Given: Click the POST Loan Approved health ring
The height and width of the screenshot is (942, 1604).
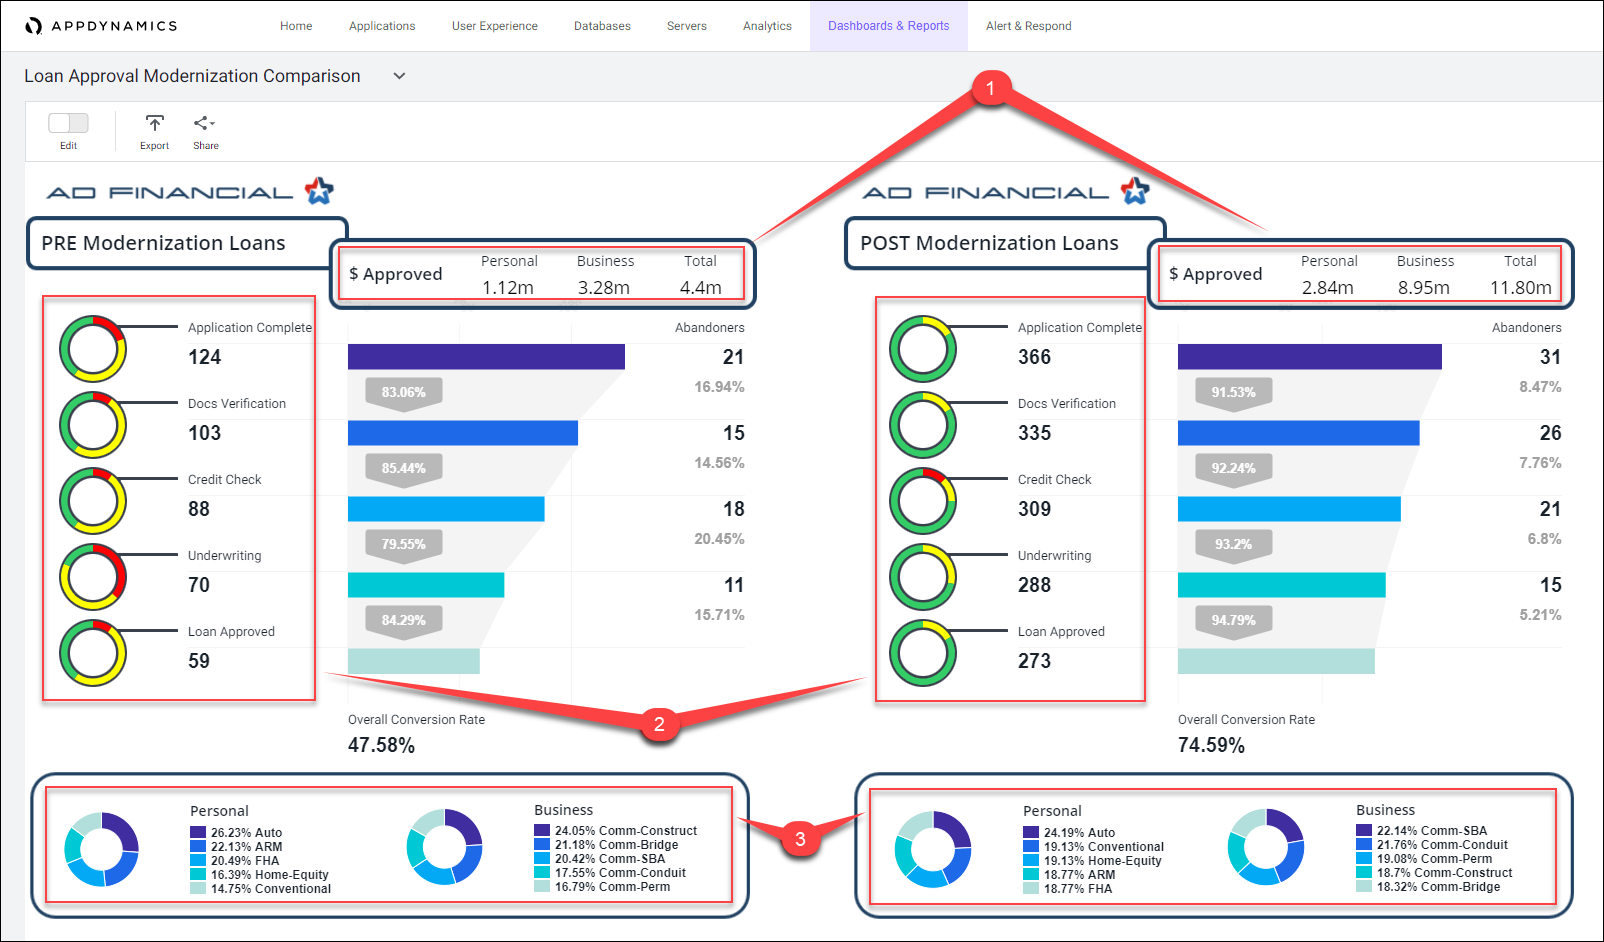Looking at the screenshot, I should (923, 653).
